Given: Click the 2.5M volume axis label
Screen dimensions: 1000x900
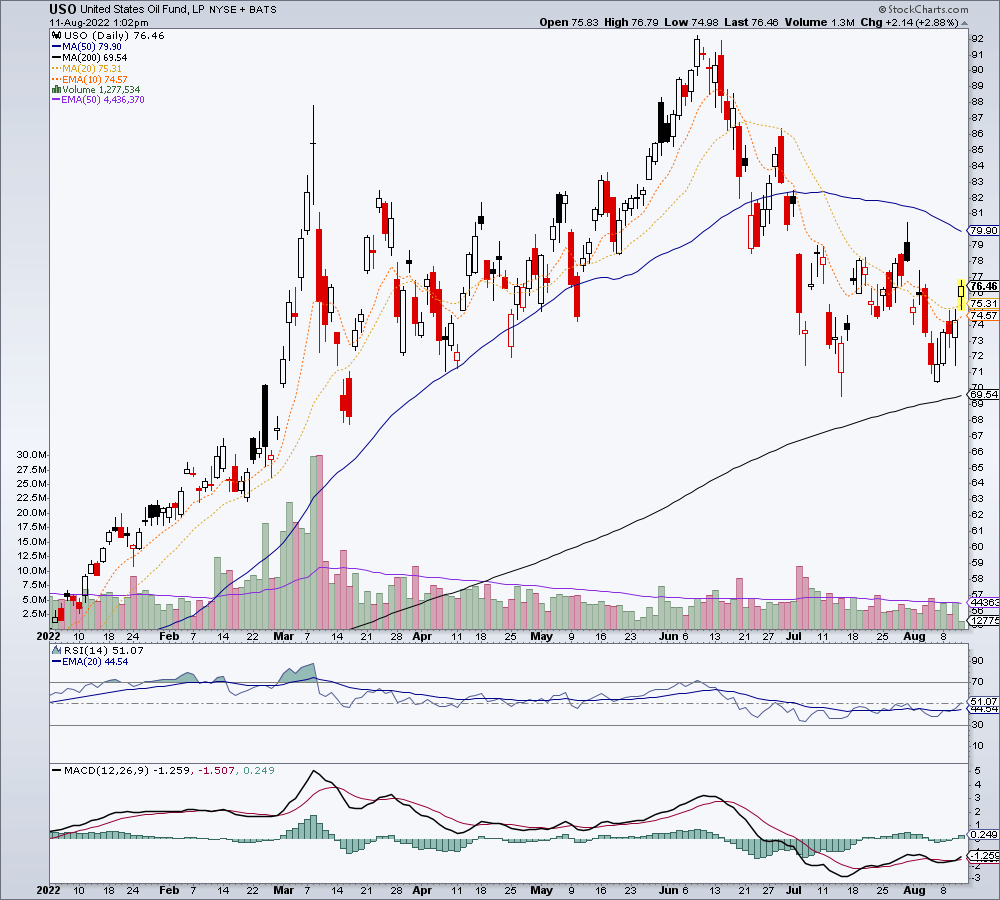Looking at the screenshot, I should pyautogui.click(x=34, y=614).
